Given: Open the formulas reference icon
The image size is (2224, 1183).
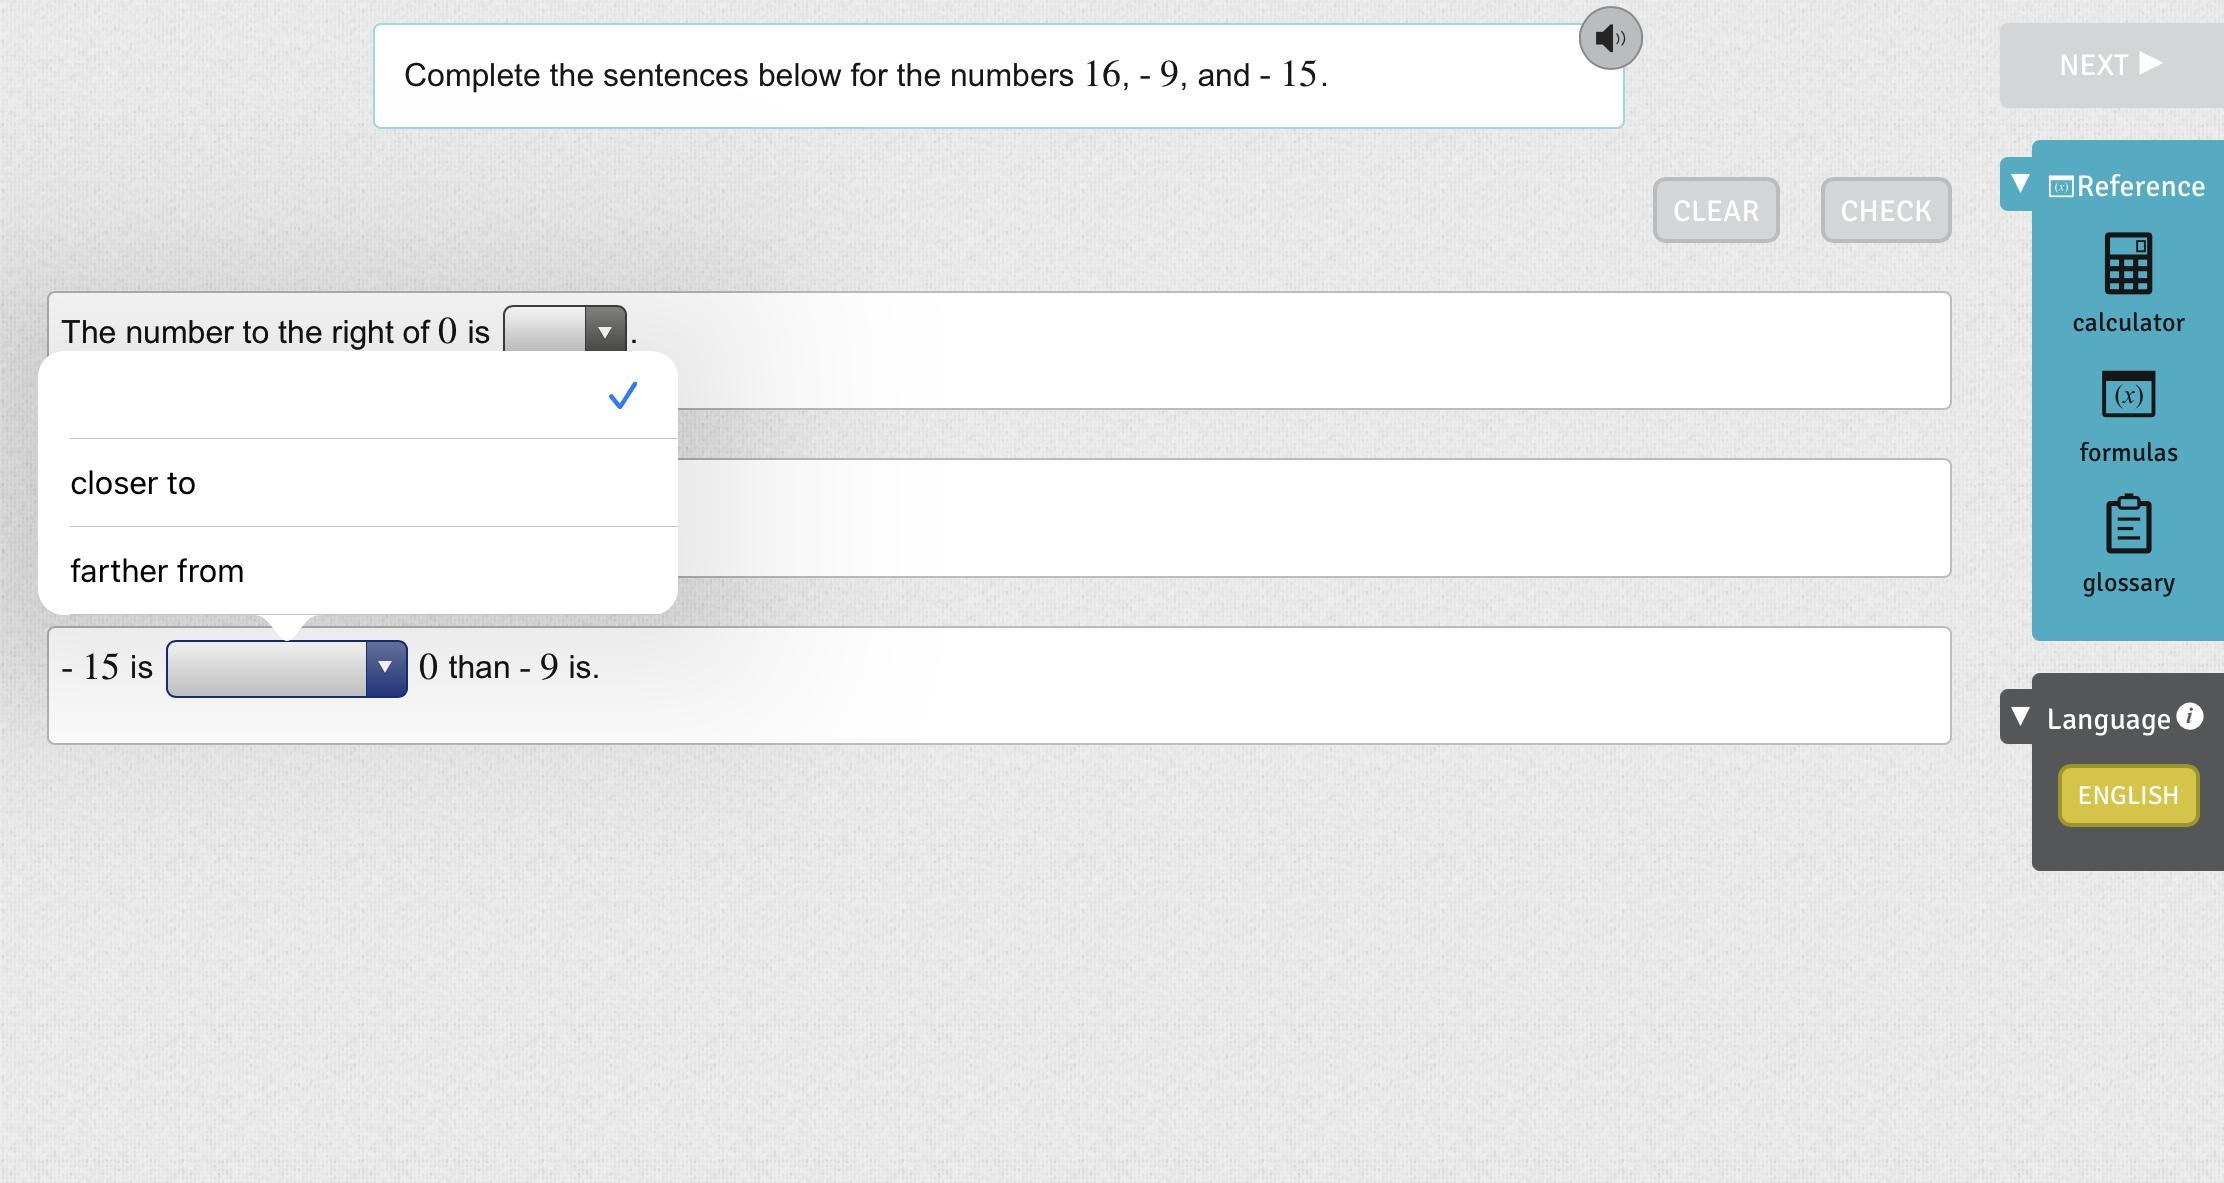Looking at the screenshot, I should 2128,395.
